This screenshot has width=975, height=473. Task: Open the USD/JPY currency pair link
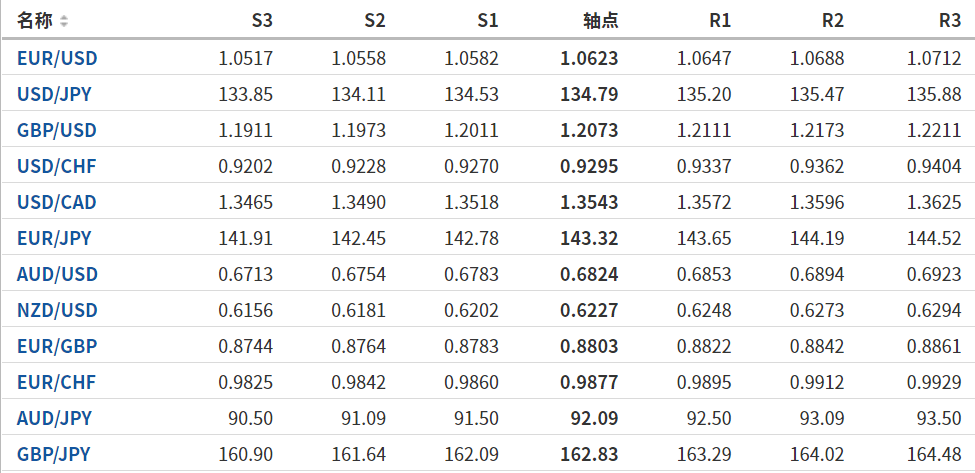(56, 95)
